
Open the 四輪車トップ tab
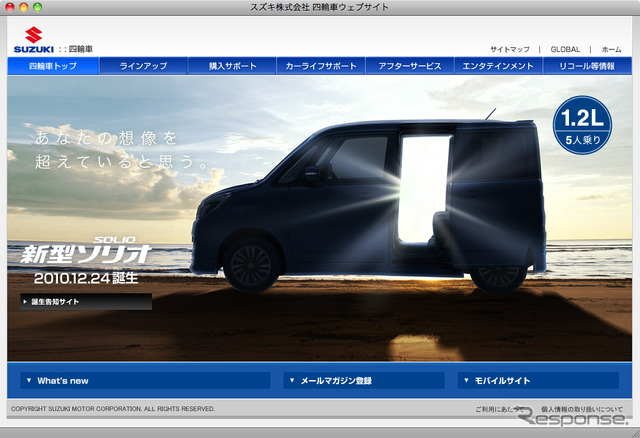click(53, 66)
